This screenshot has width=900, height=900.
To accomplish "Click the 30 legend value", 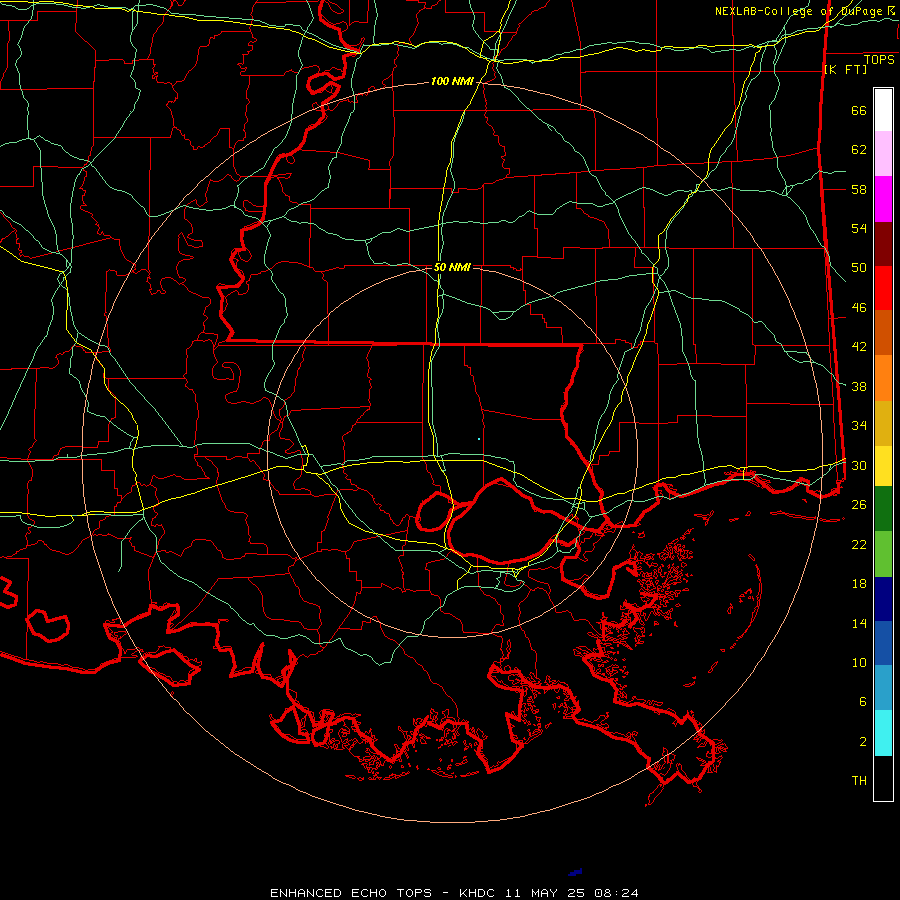I will point(859,465).
